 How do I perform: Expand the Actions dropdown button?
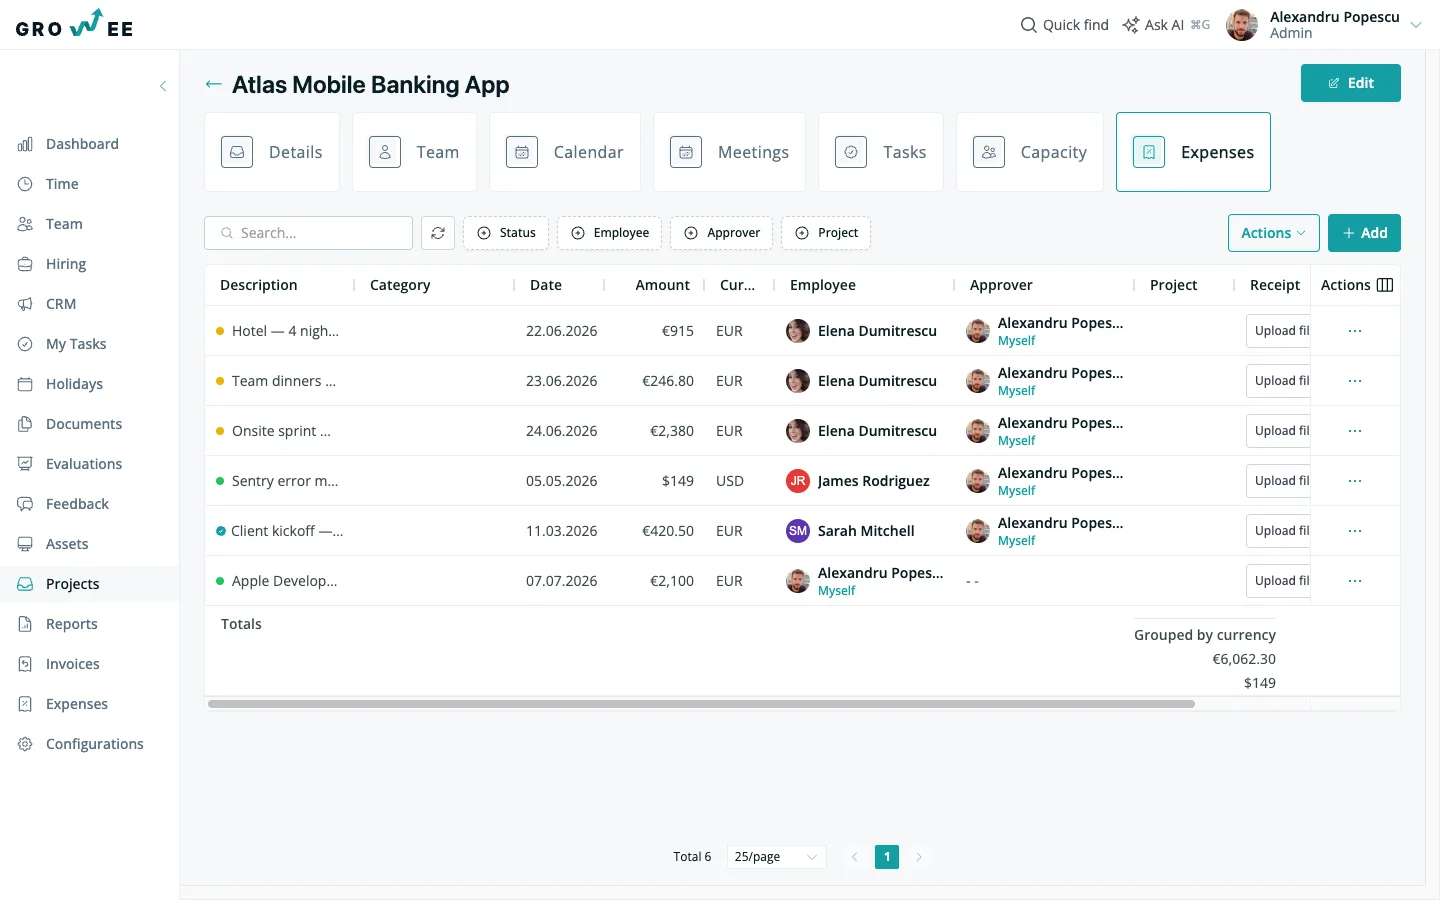(1274, 233)
